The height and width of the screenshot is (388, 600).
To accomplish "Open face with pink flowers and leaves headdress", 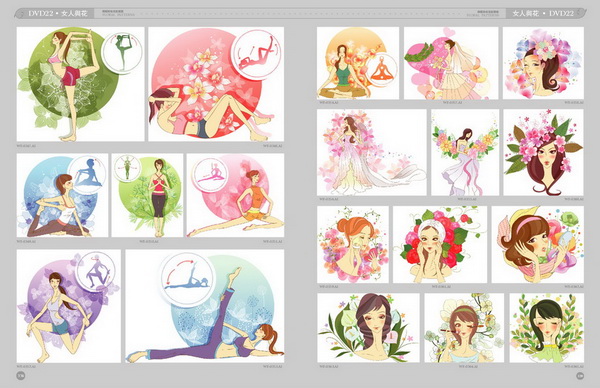I will pyautogui.click(x=544, y=152).
